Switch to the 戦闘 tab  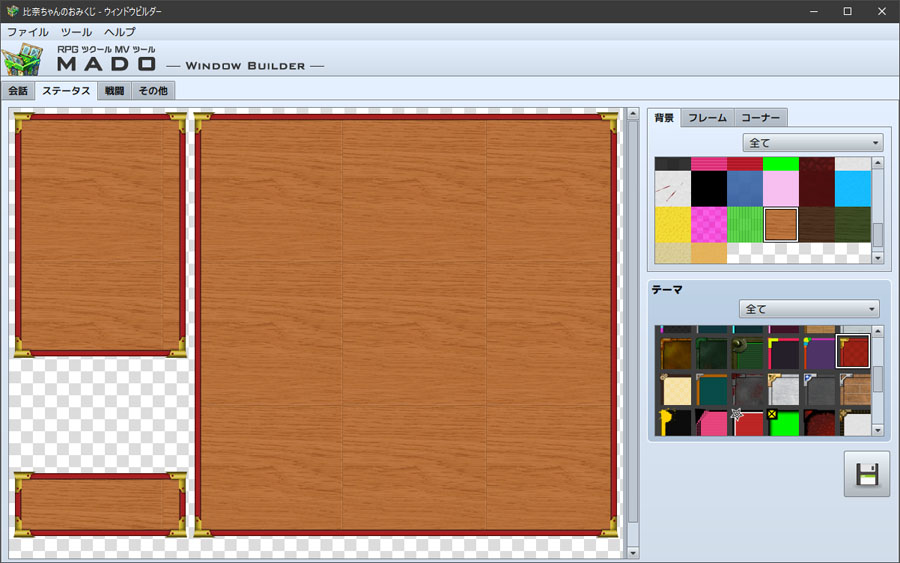pyautogui.click(x=114, y=91)
